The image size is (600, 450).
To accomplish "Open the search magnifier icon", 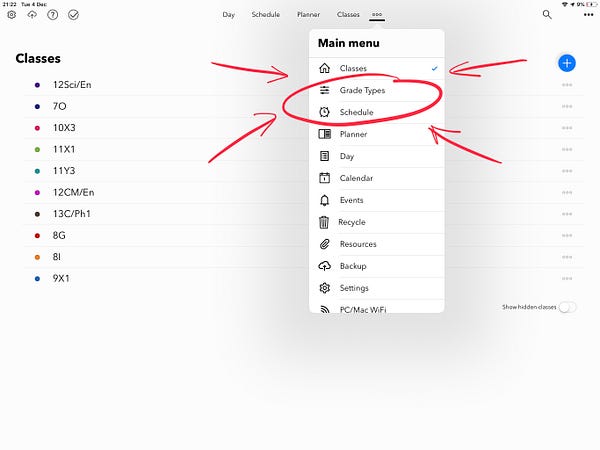I will (x=547, y=15).
